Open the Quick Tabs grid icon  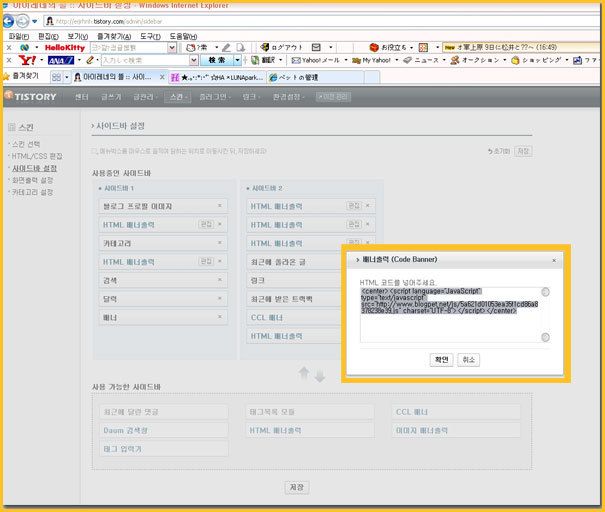56,77
